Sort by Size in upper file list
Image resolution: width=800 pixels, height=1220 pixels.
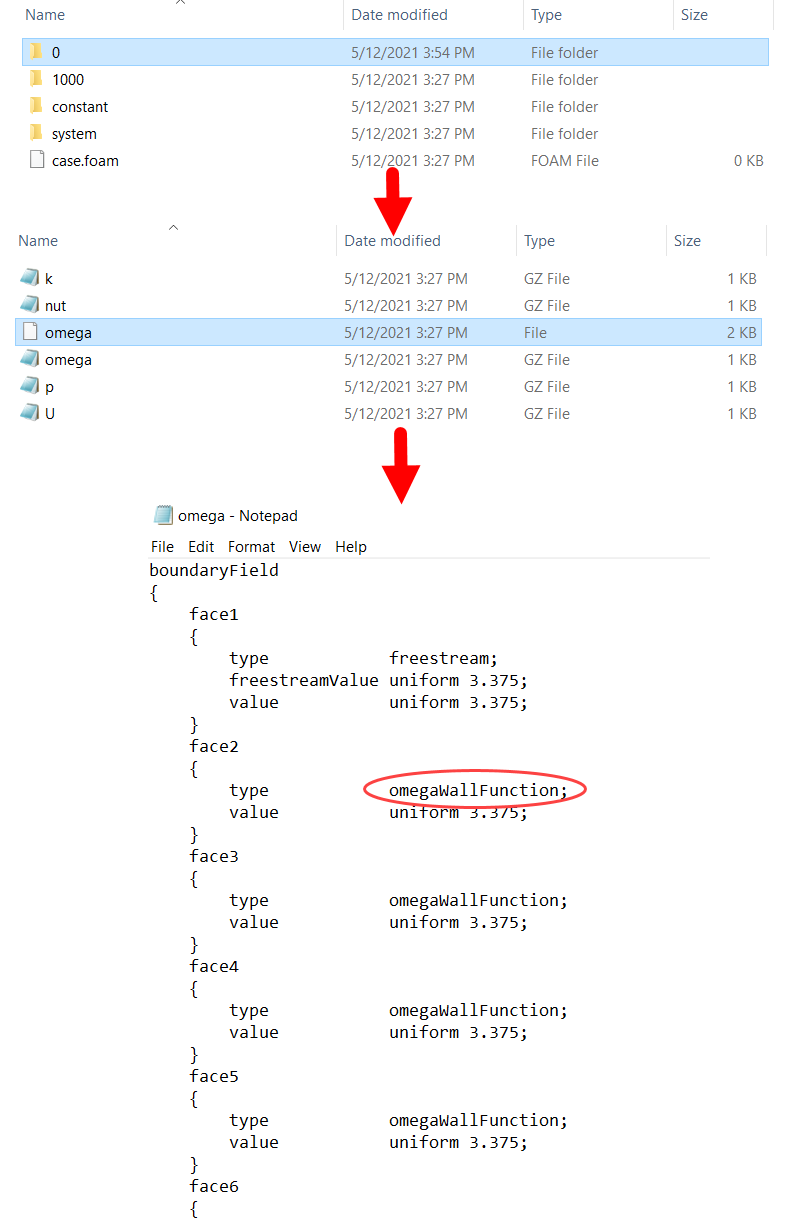click(x=694, y=15)
